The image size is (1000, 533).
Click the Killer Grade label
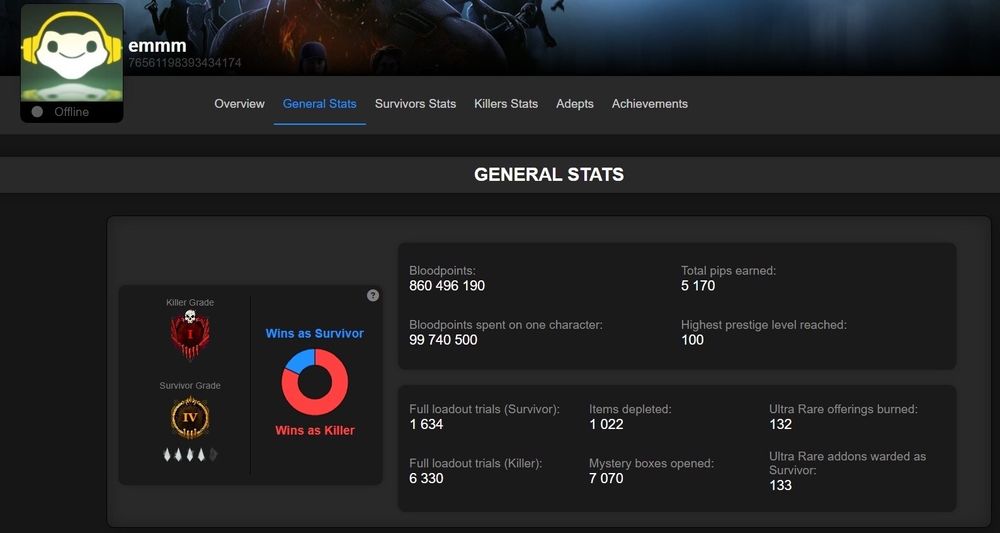point(190,302)
